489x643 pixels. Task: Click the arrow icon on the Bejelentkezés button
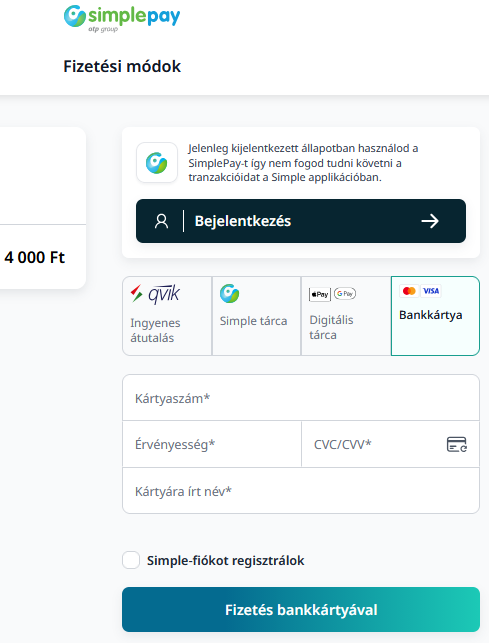pyautogui.click(x=430, y=221)
